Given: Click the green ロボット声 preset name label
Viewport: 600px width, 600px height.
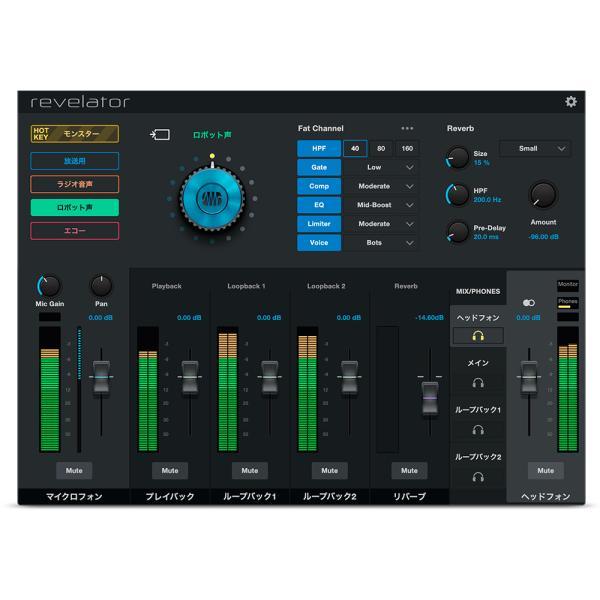Looking at the screenshot, I should 212,135.
